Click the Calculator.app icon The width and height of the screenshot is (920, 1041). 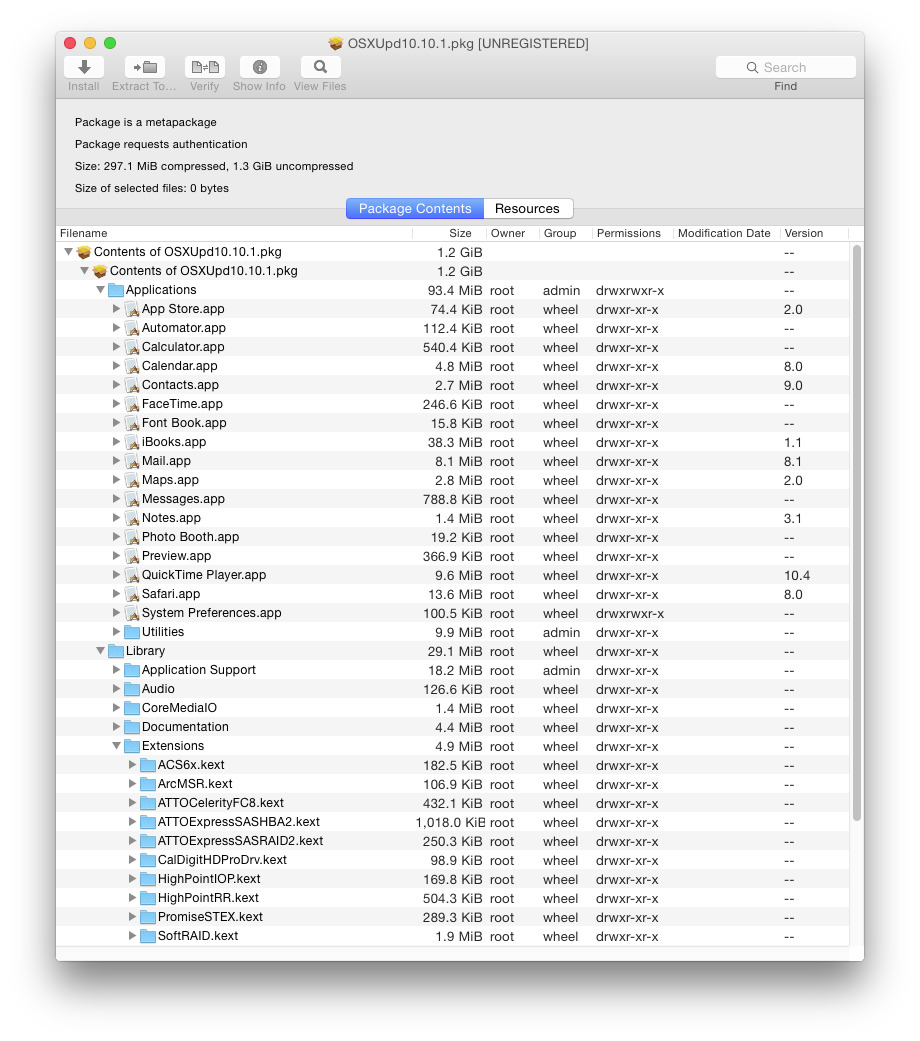coord(132,347)
